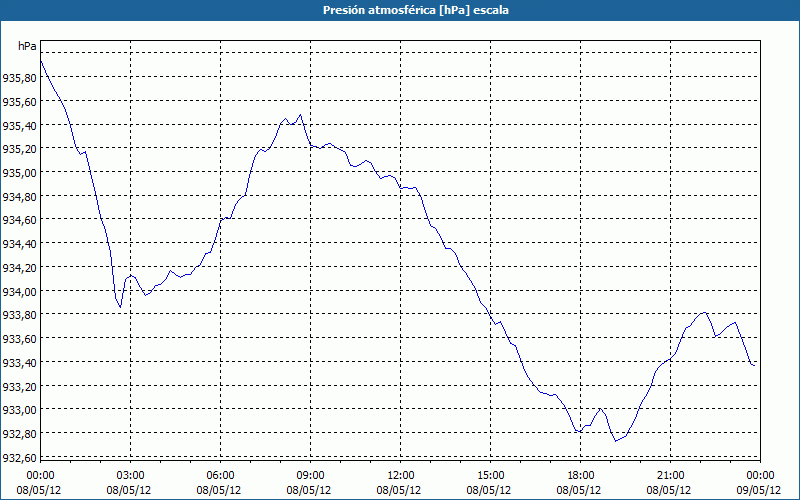Select the 933,40 y-axis label
The image size is (800, 500).
coord(19,362)
